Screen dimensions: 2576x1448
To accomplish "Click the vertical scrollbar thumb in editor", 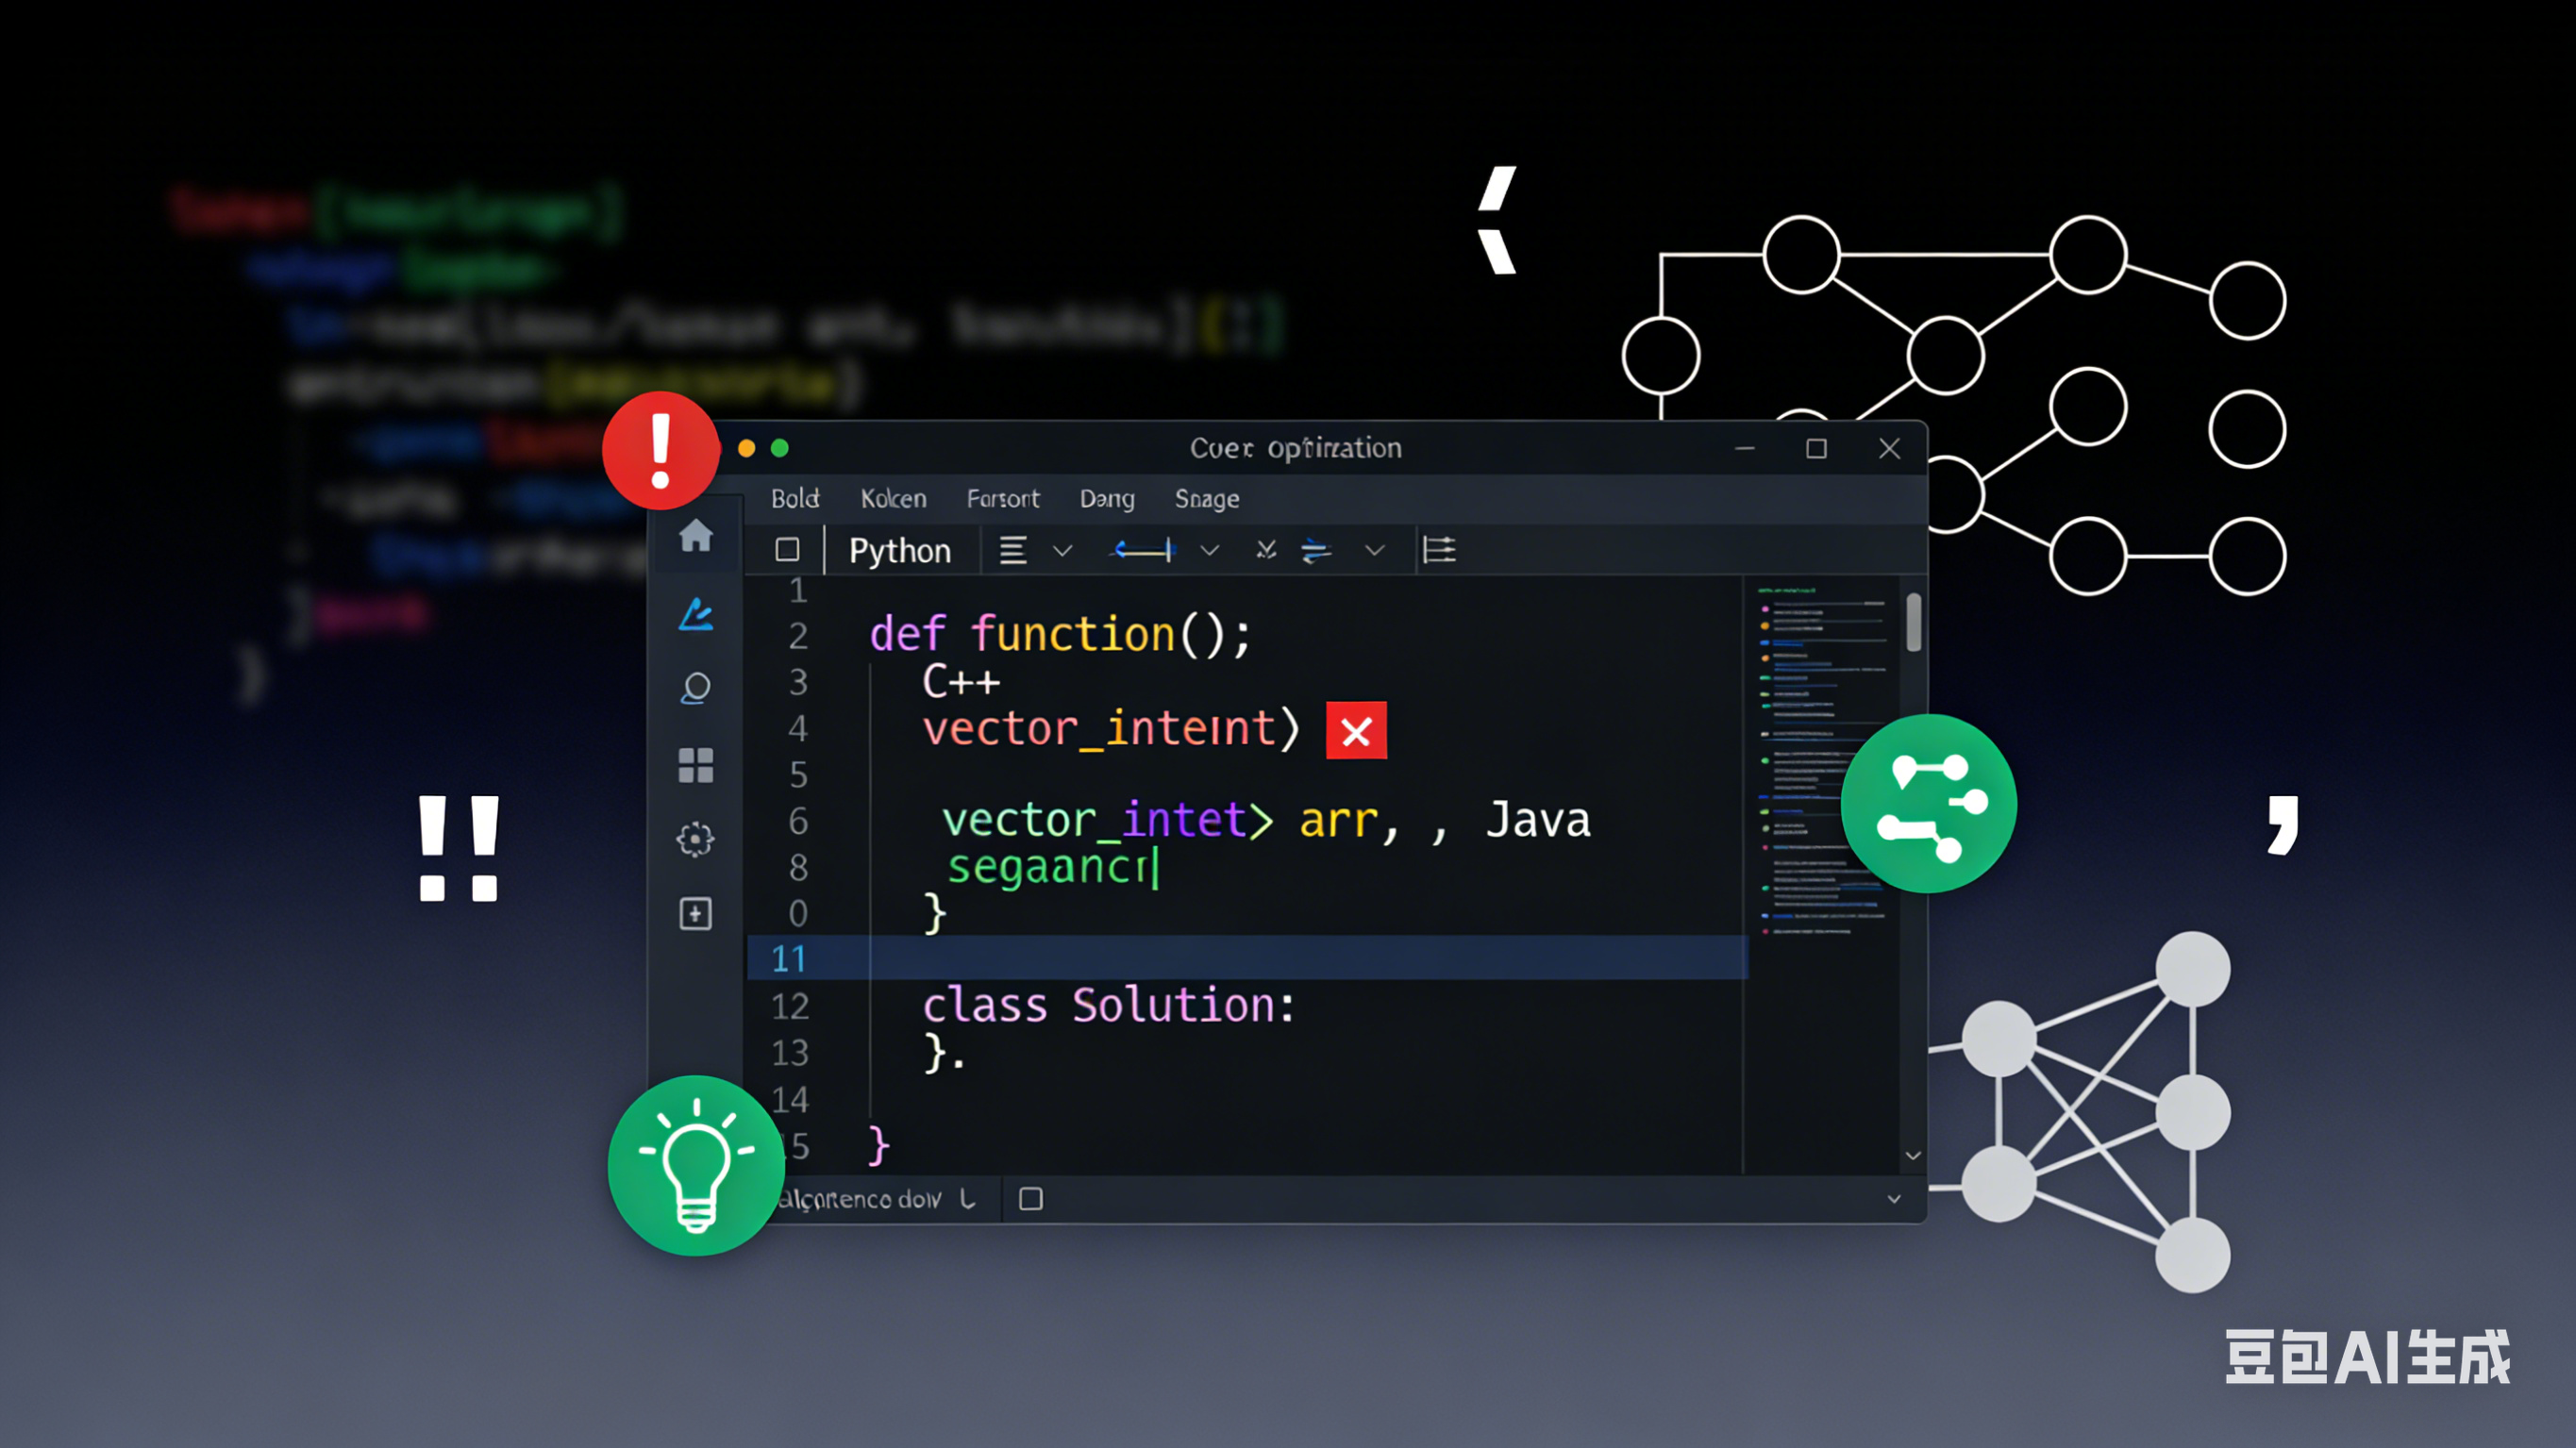I will click(1913, 623).
